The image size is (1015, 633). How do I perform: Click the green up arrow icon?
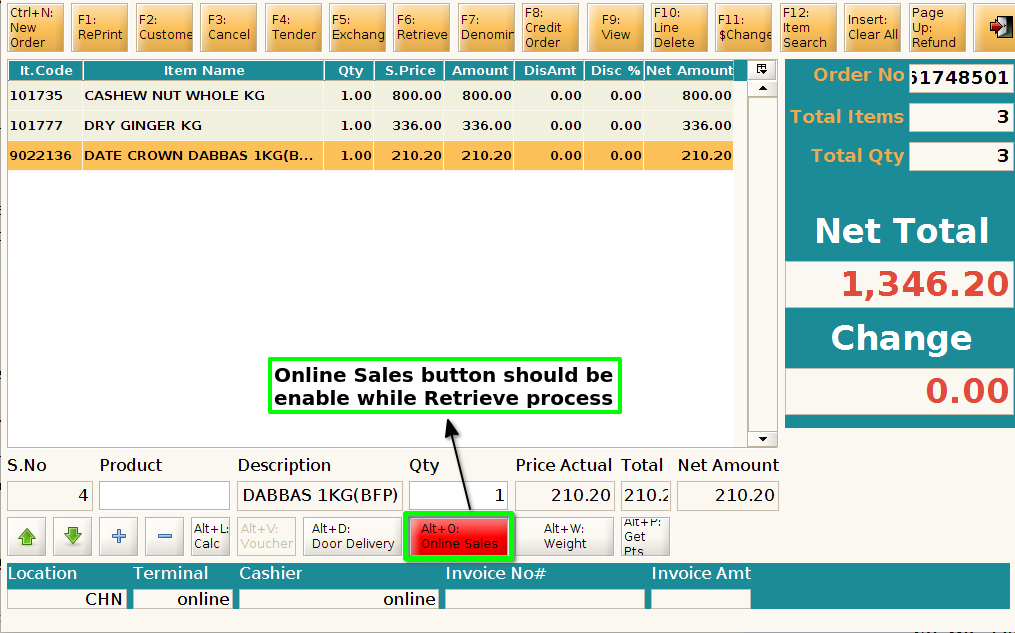click(27, 536)
